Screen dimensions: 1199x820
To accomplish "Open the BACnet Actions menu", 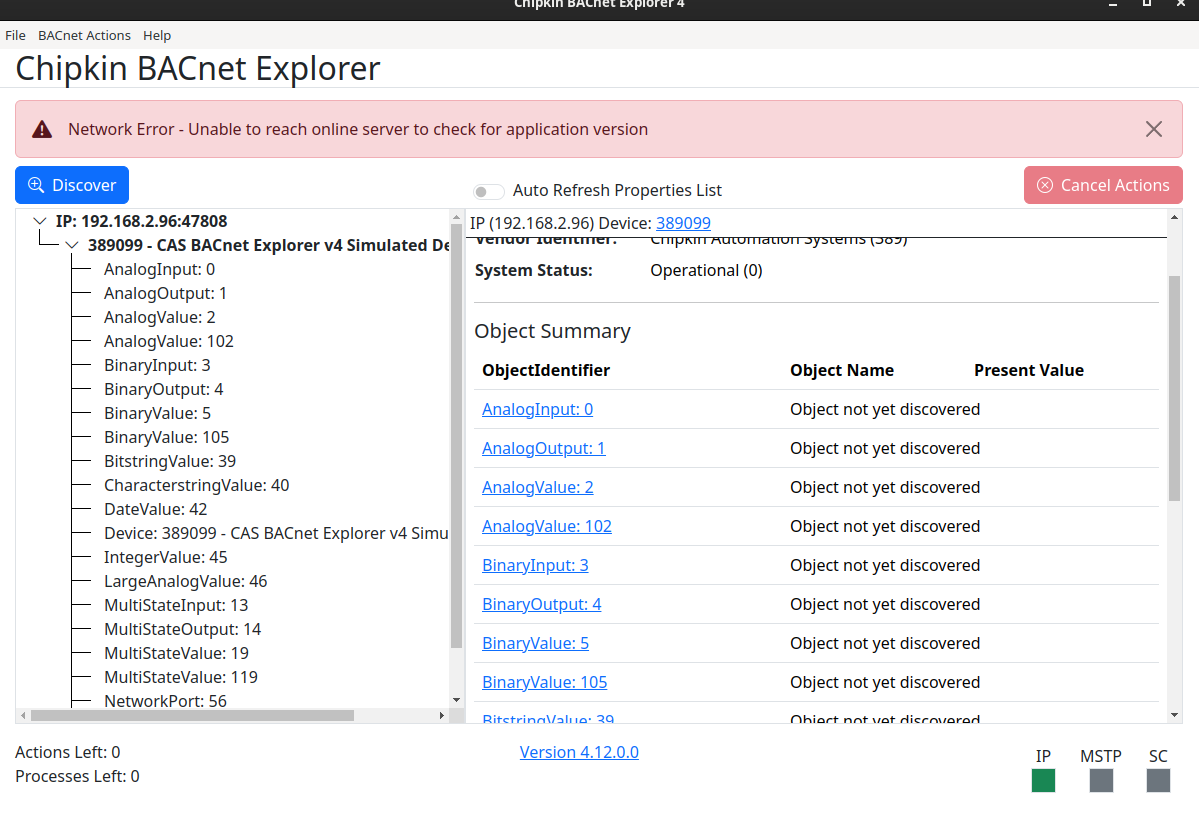I will point(84,35).
